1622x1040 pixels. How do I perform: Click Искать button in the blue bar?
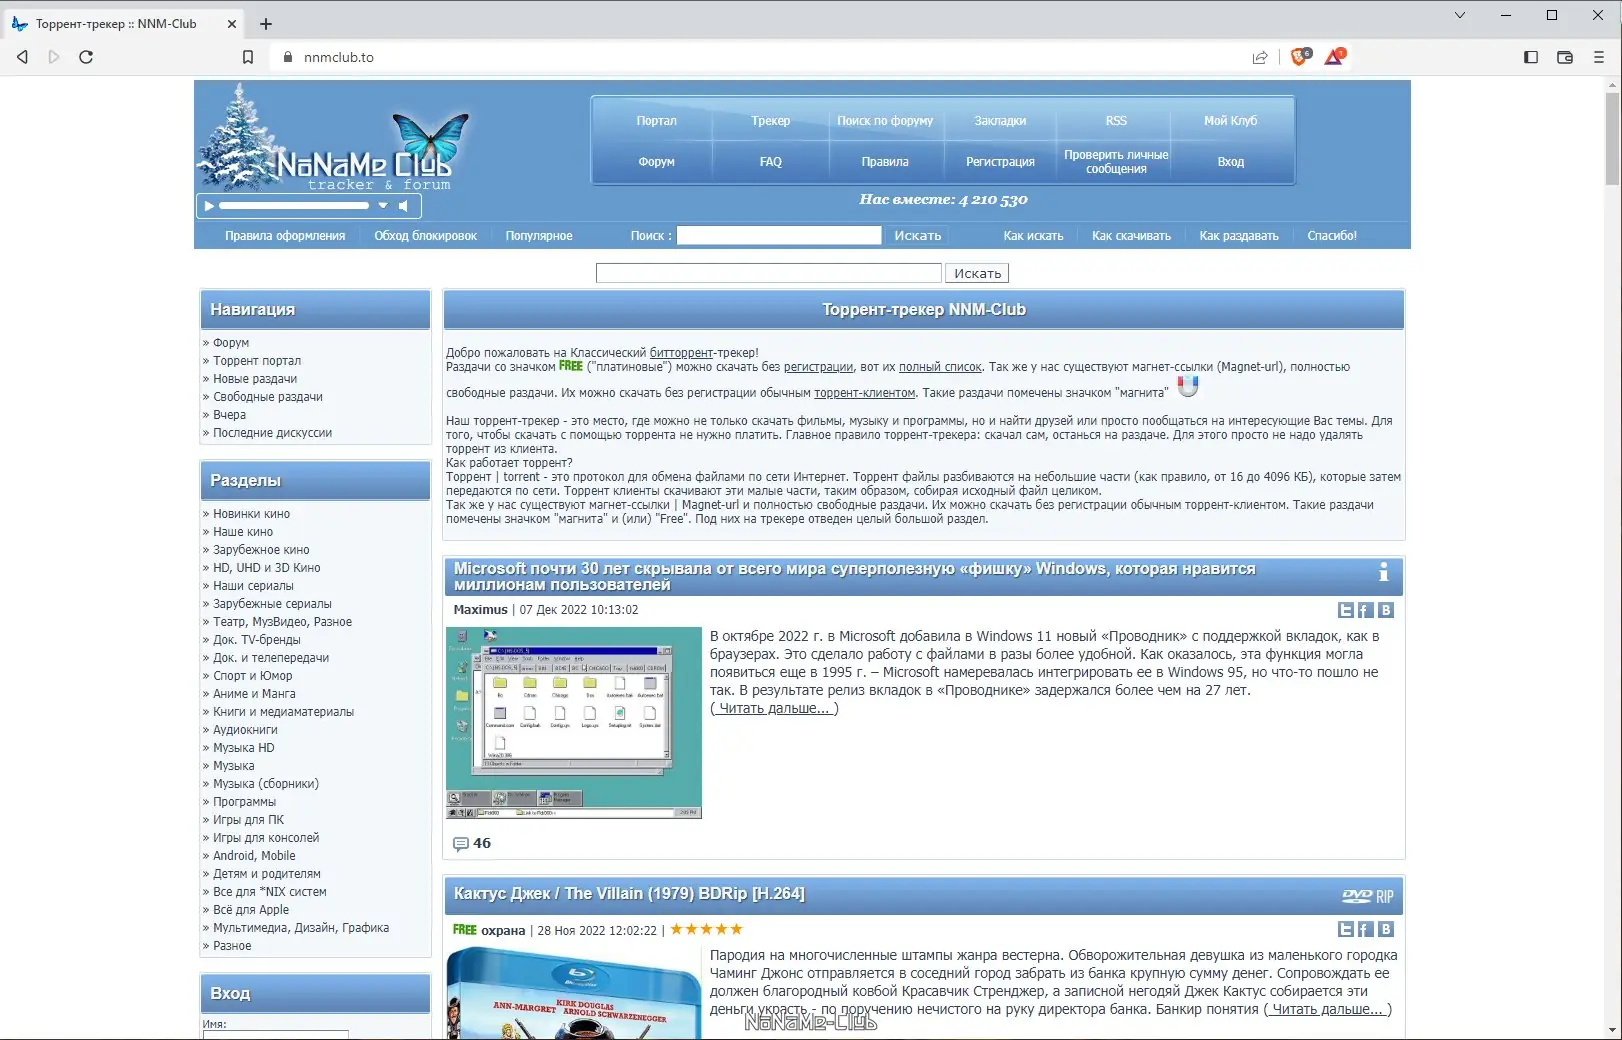[x=918, y=236]
